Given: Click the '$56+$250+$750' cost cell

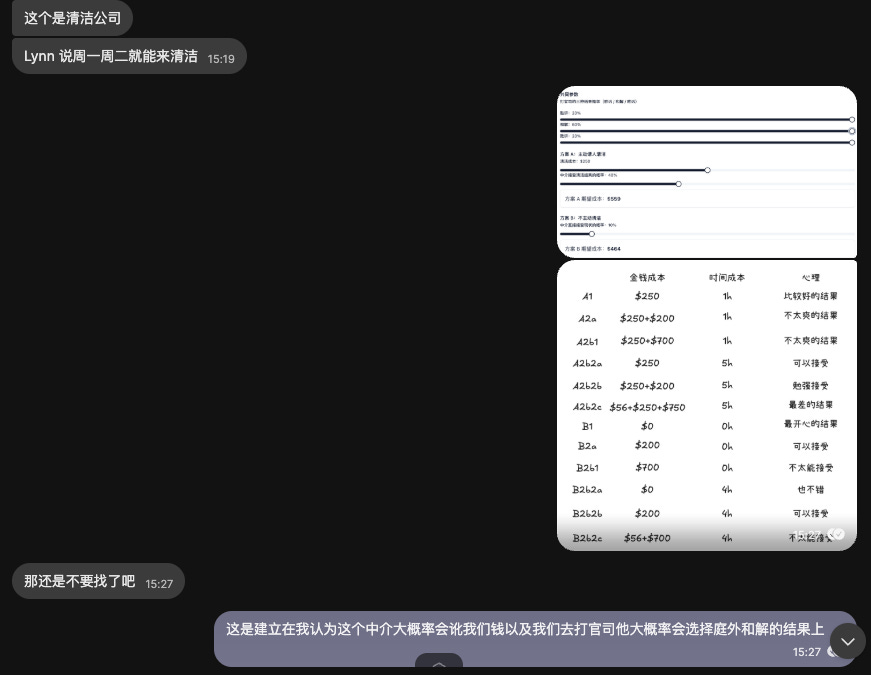Looking at the screenshot, I should point(647,407).
